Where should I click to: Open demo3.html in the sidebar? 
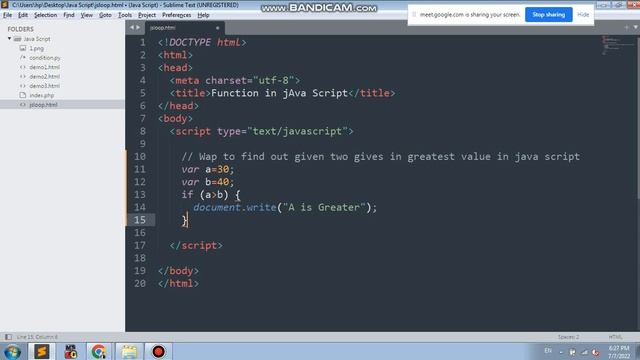tap(44, 86)
